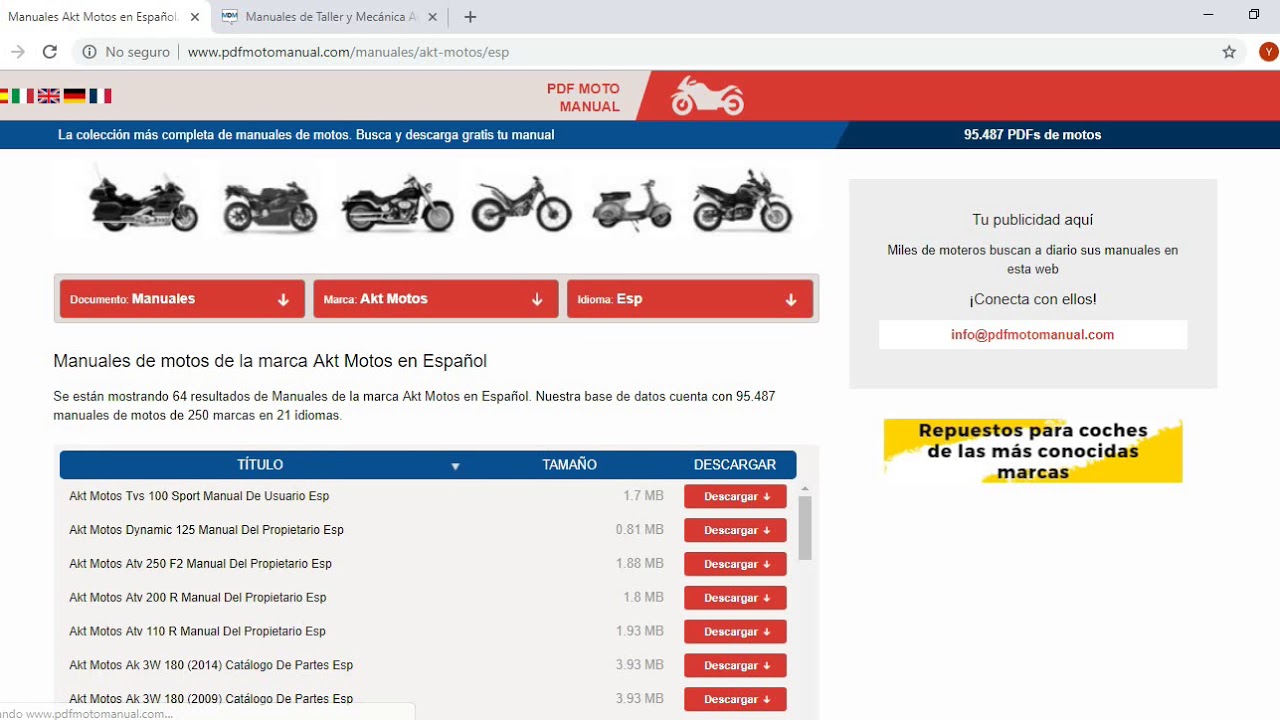Click the info@pdfmotomanual.com email link
1280x720 pixels.
tap(1032, 335)
